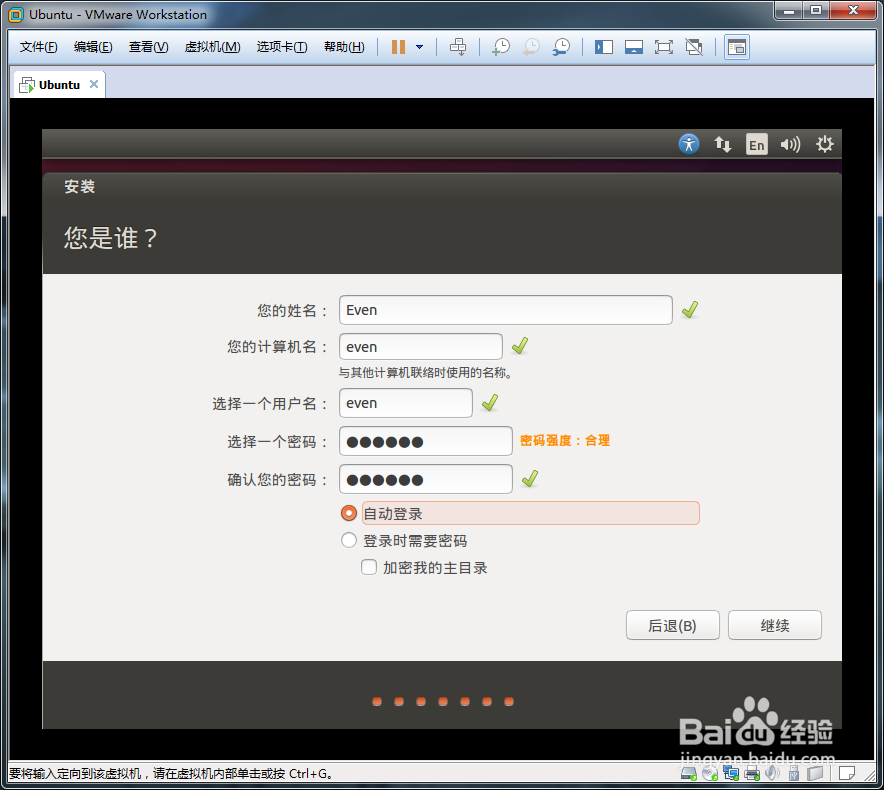Click the volume indicator in Ubuntu panel
The width and height of the screenshot is (884, 790).
click(x=790, y=144)
